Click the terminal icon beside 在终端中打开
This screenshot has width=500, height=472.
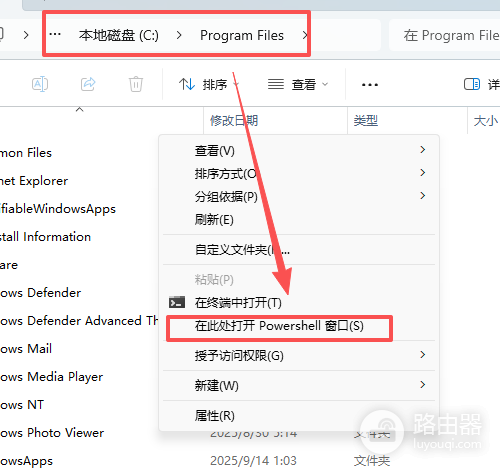[x=177, y=302]
